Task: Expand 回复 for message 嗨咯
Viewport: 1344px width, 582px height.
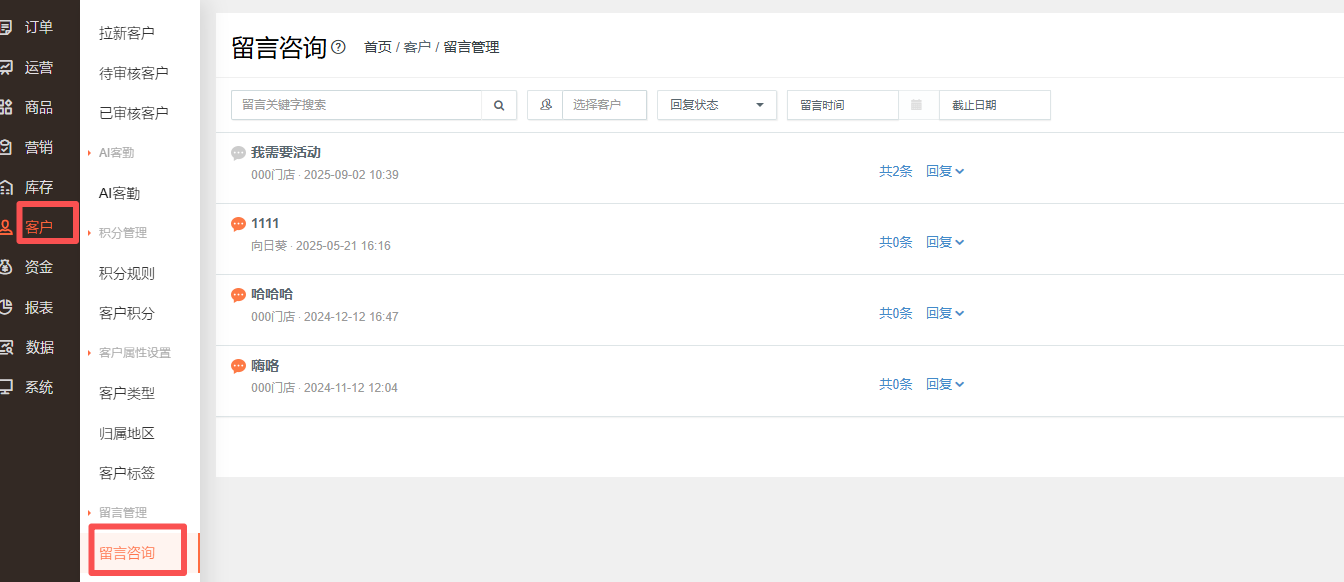Action: pyautogui.click(x=945, y=384)
